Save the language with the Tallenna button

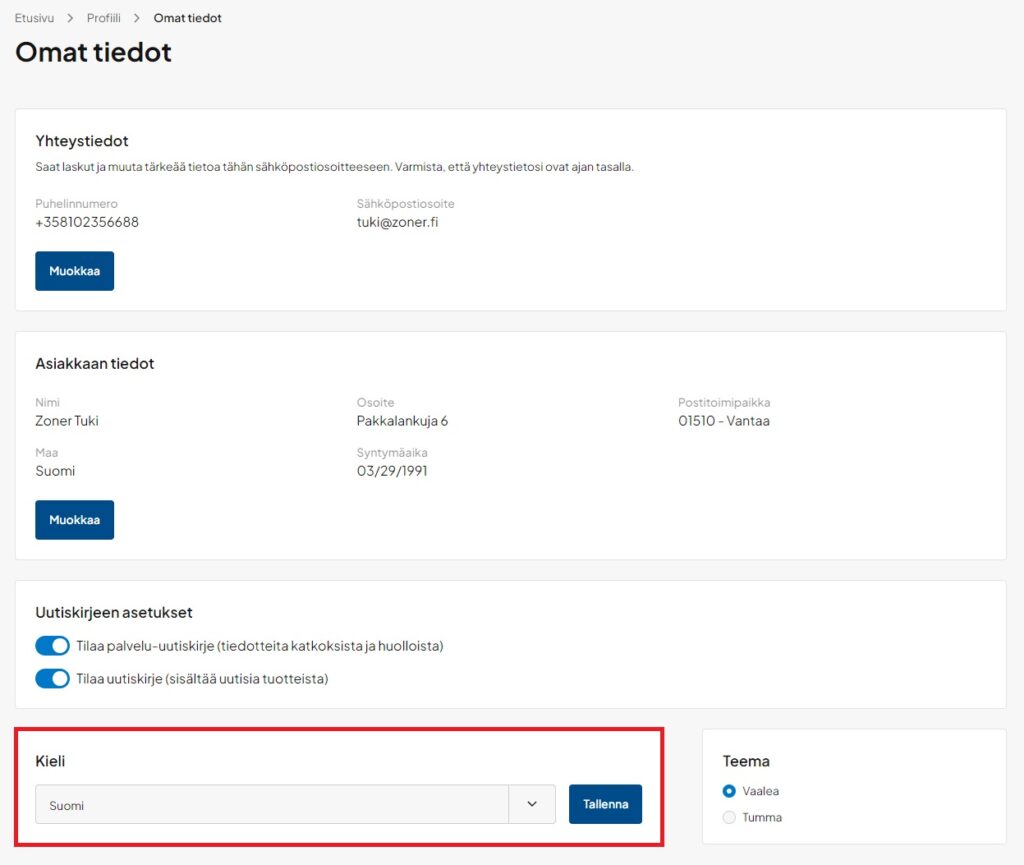(x=605, y=804)
